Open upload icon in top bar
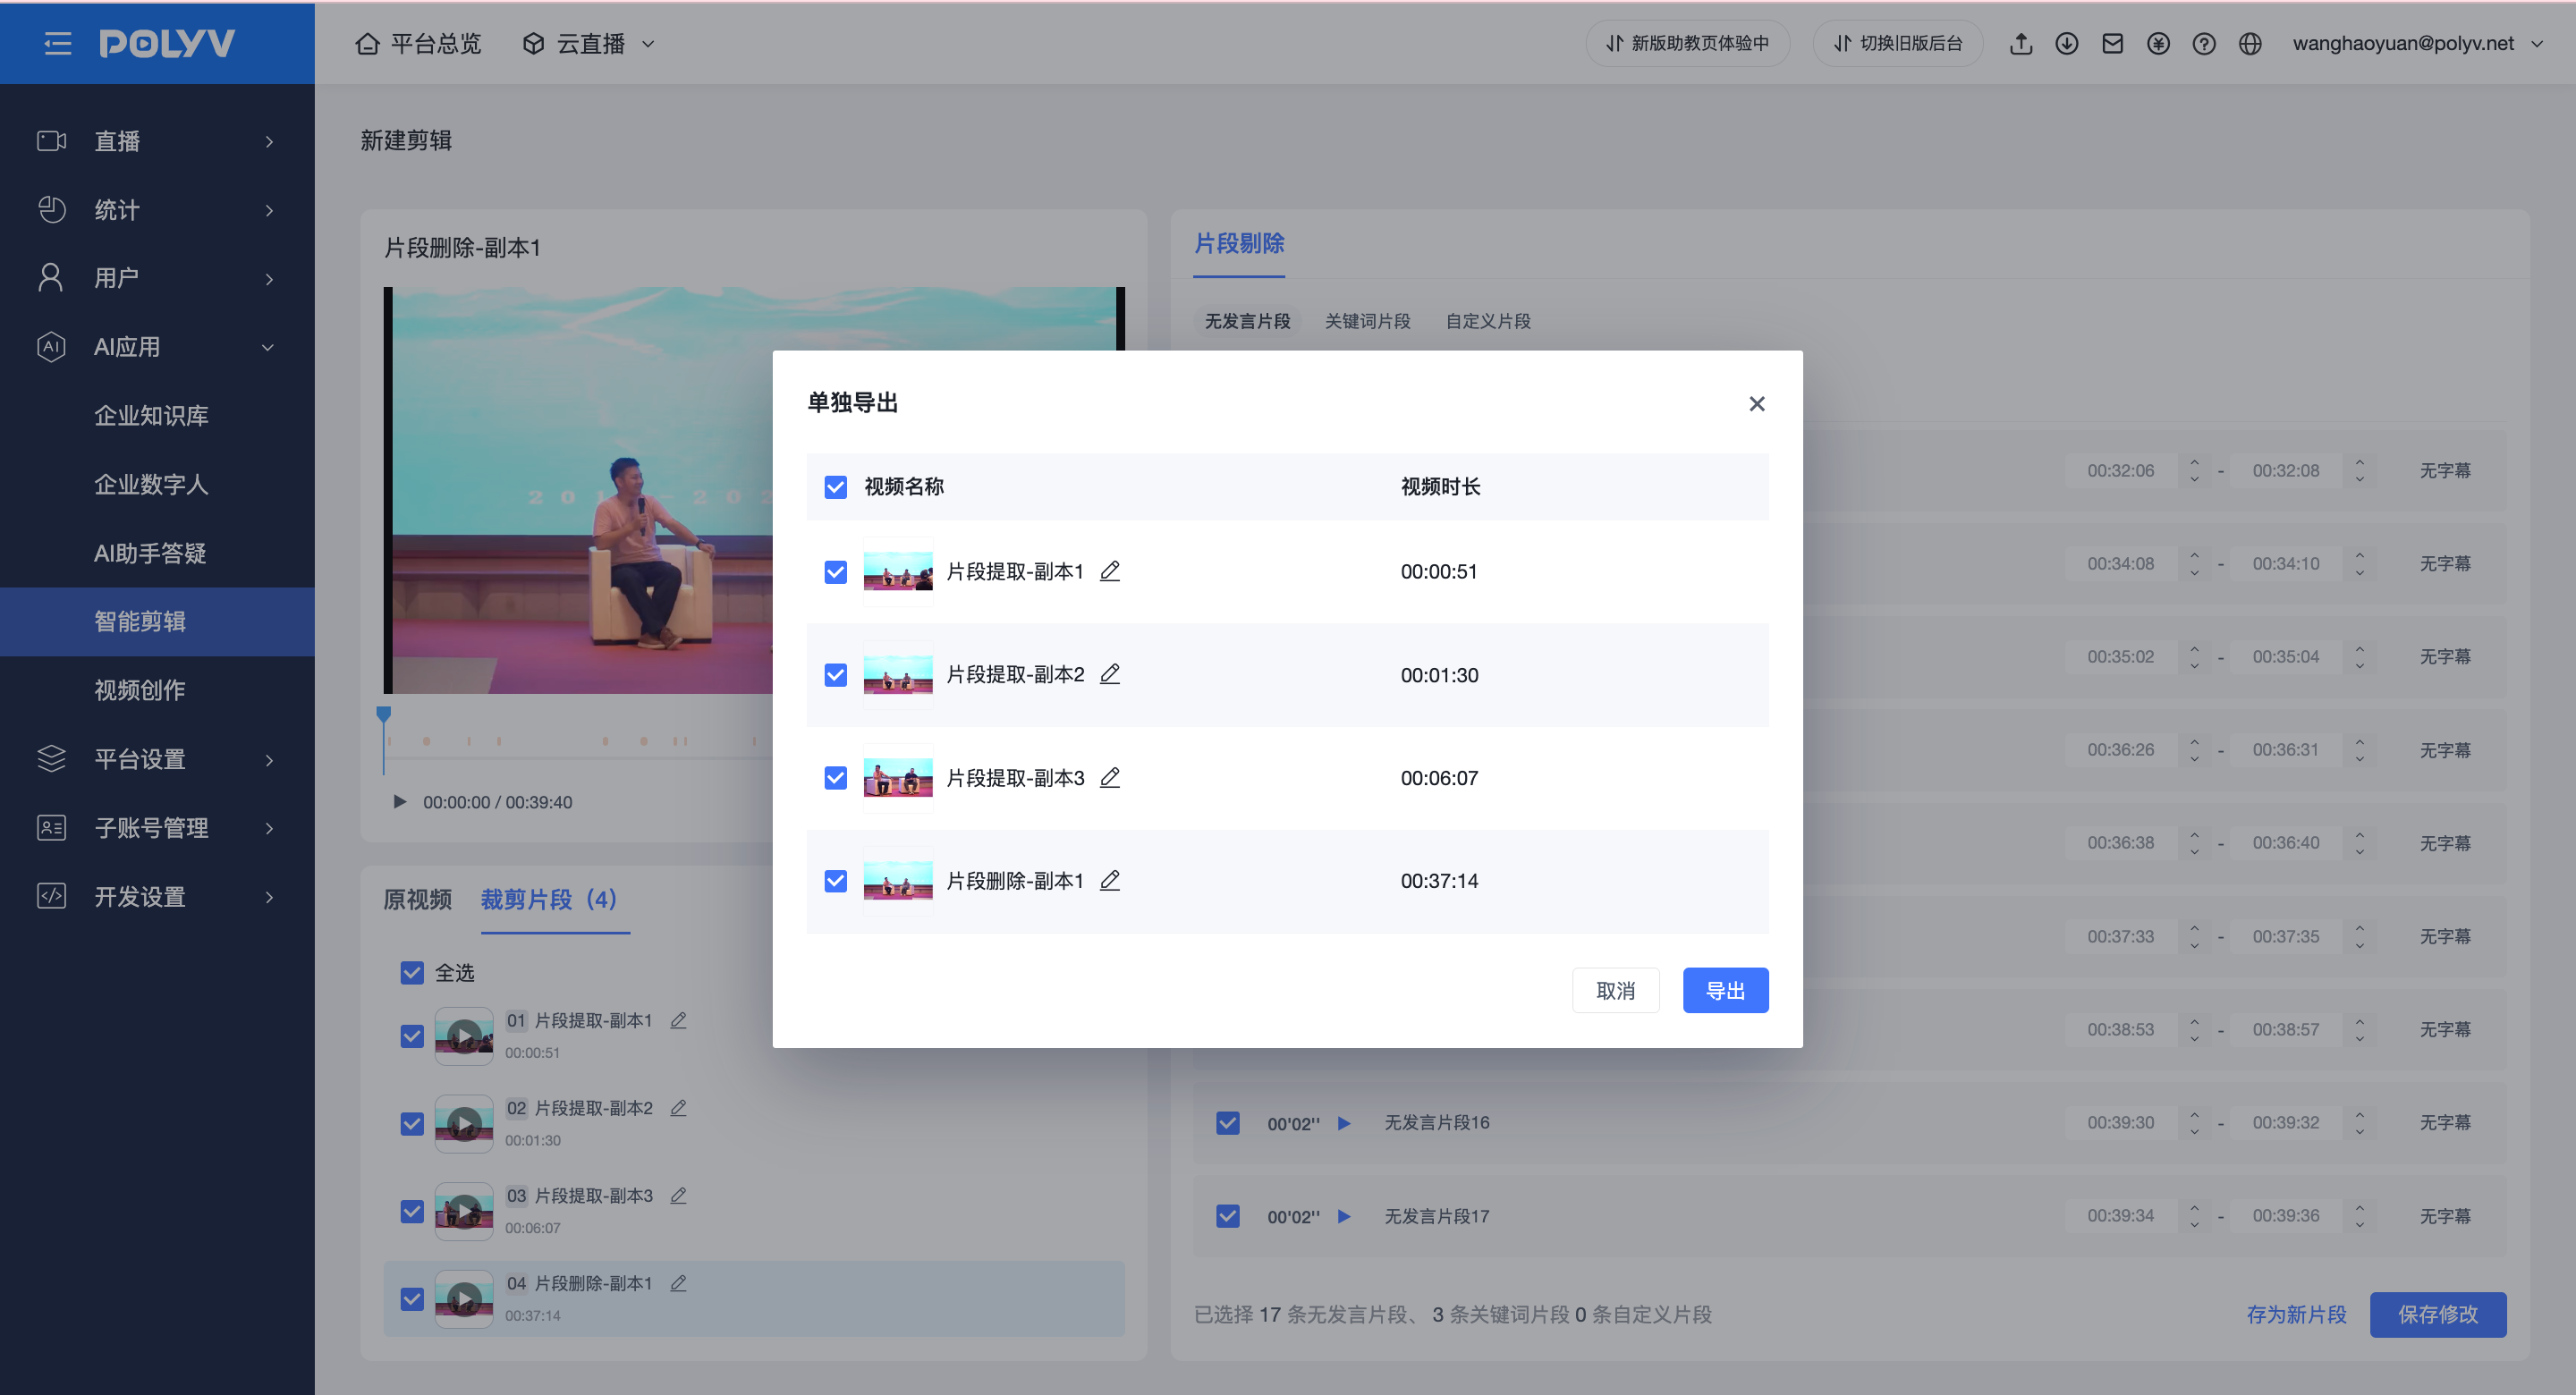The width and height of the screenshot is (2576, 1395). click(2021, 44)
